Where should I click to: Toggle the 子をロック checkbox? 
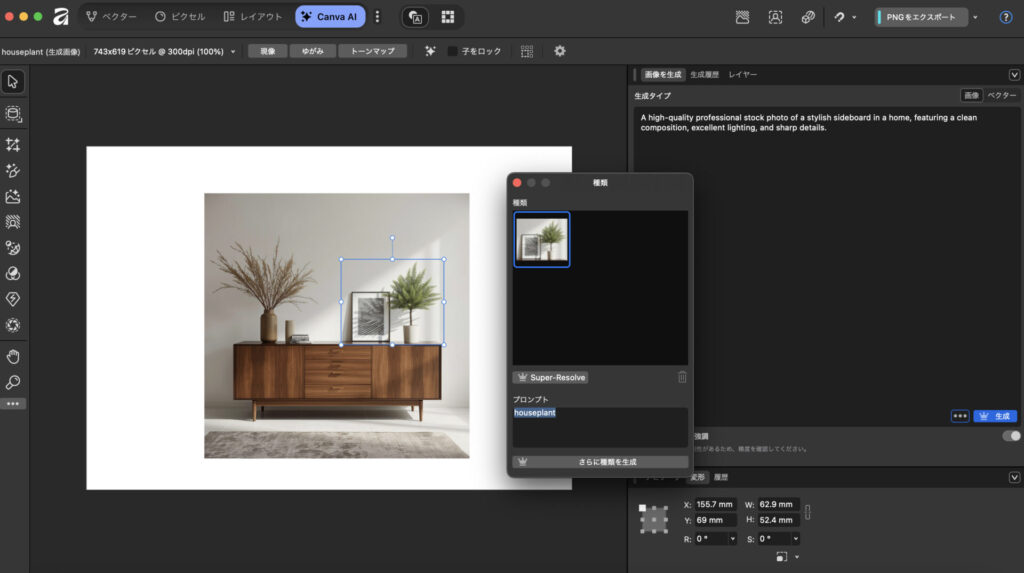pos(453,51)
